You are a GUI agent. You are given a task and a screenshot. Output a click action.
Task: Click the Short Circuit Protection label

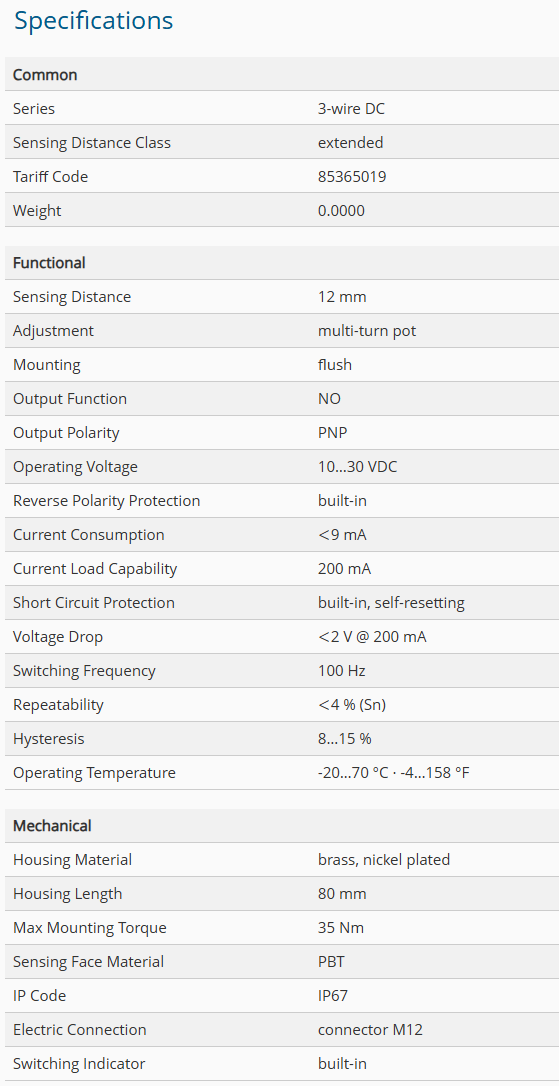(94, 603)
